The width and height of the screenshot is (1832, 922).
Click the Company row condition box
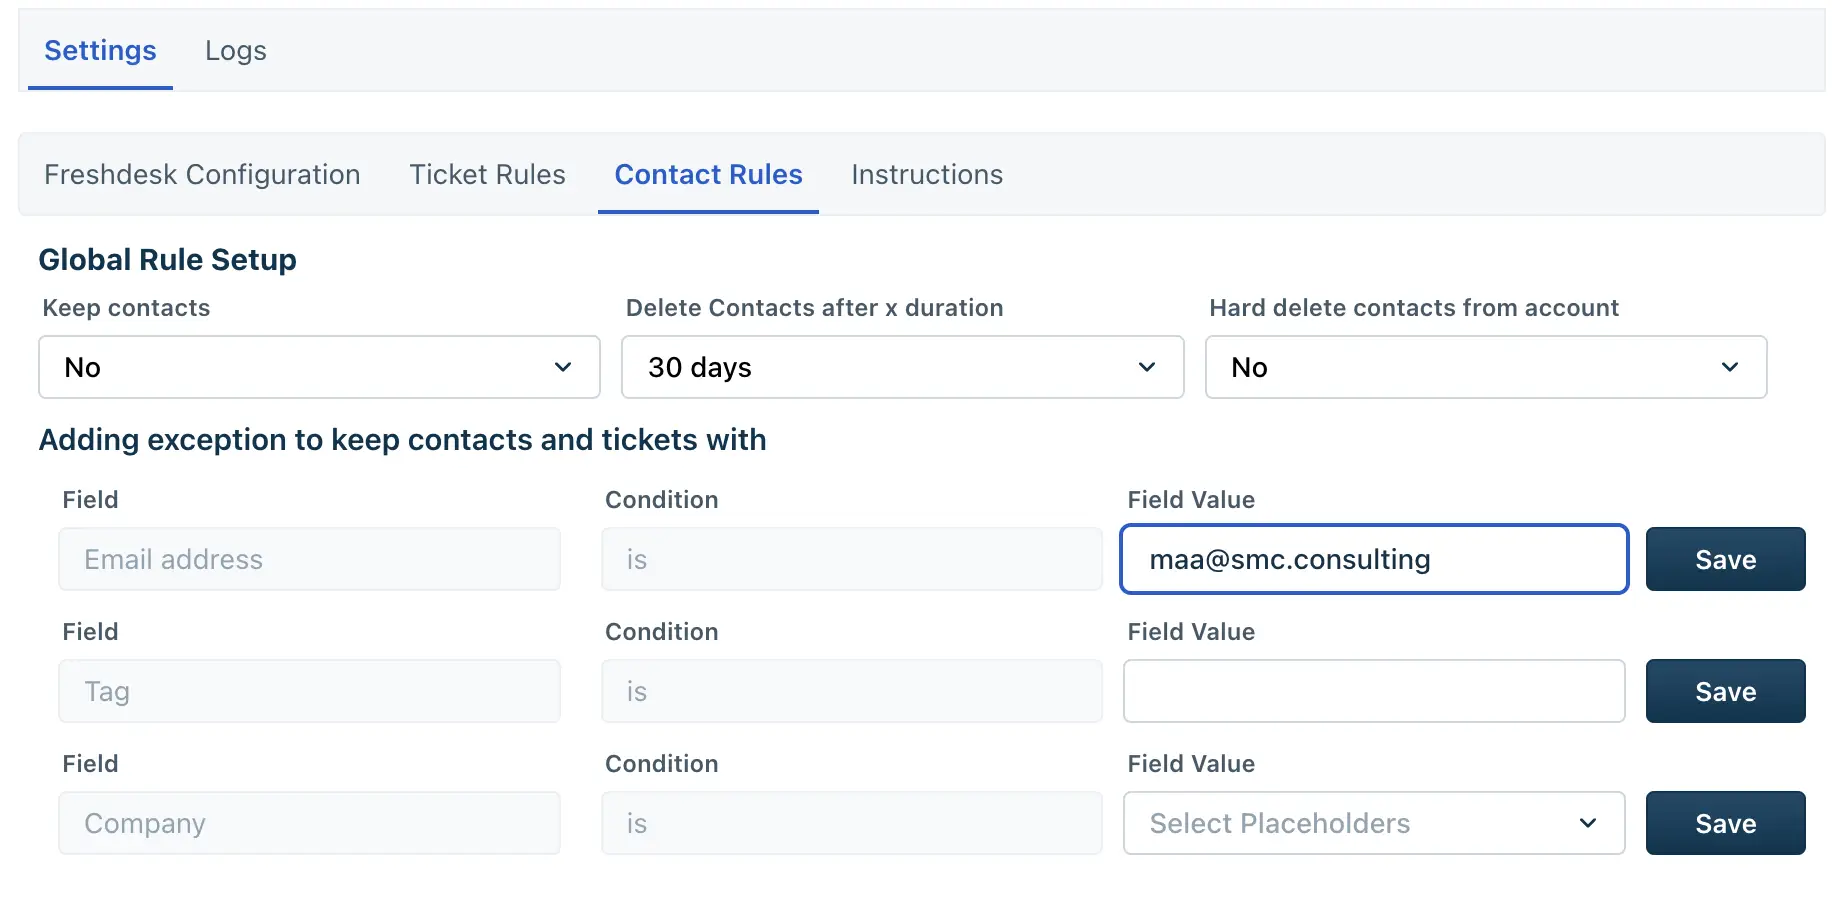point(851,823)
